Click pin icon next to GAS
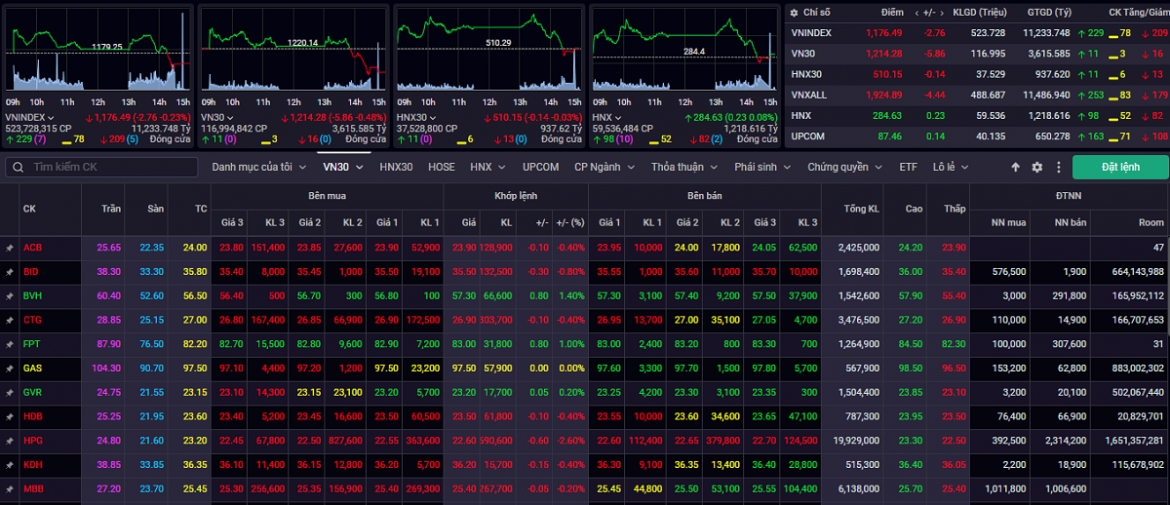The image size is (1170, 505). tap(9, 368)
